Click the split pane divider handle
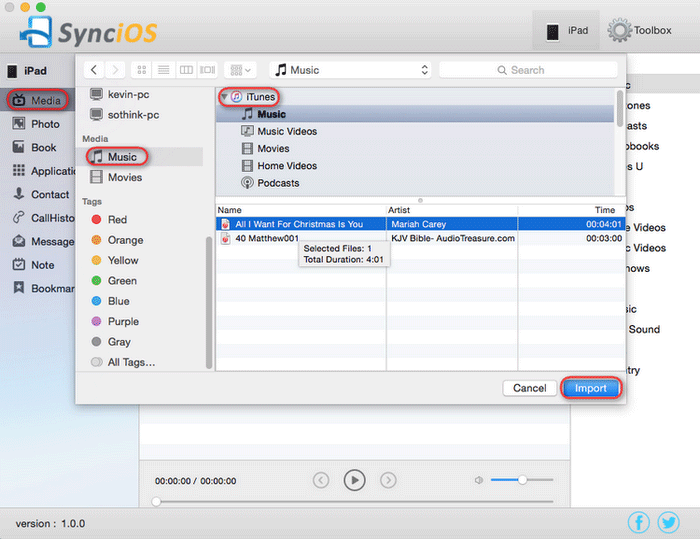Viewport: 700px width, 539px height. coord(420,201)
